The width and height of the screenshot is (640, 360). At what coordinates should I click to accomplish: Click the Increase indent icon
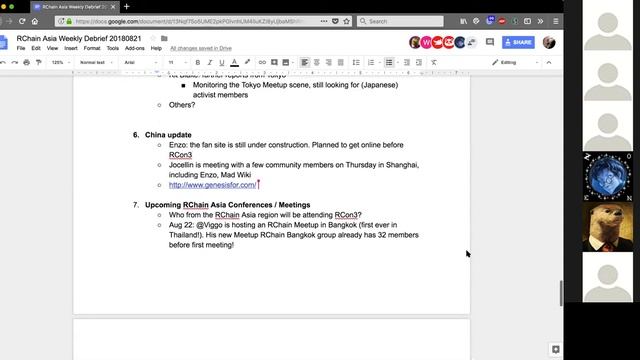pos(419,62)
